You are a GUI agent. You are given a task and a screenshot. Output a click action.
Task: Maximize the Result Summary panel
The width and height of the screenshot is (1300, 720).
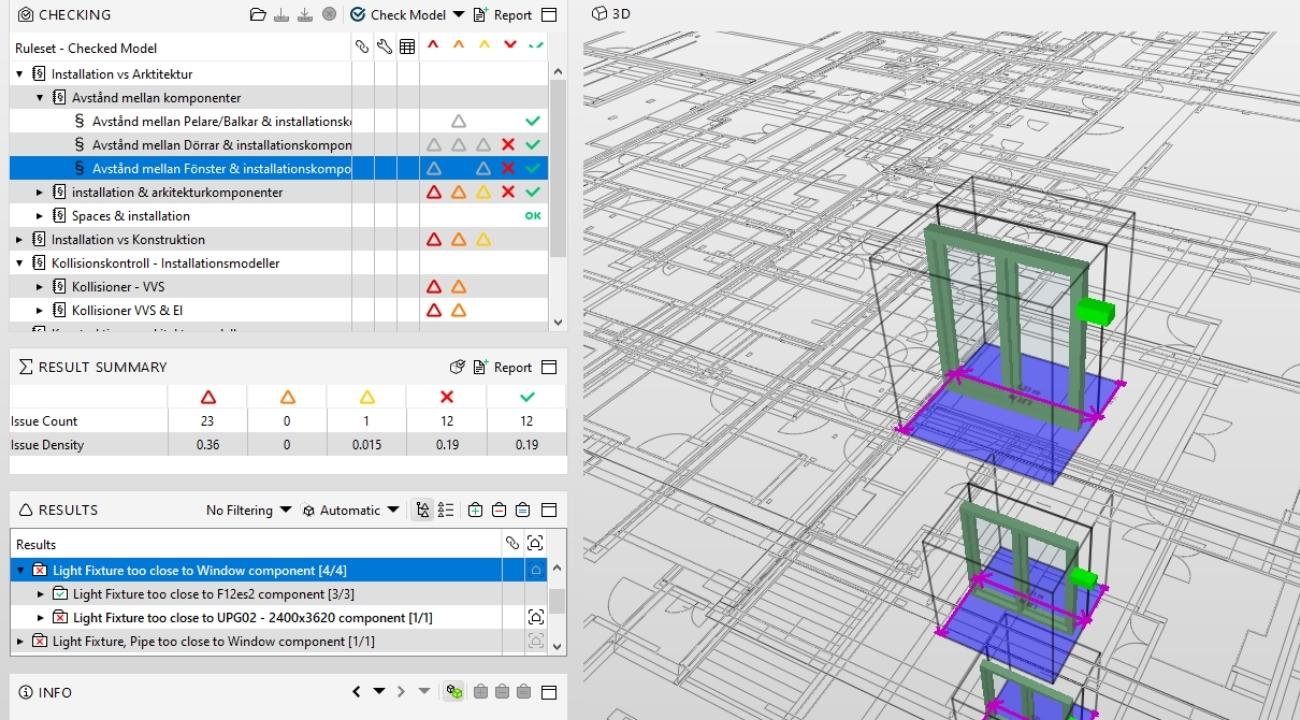click(x=548, y=367)
